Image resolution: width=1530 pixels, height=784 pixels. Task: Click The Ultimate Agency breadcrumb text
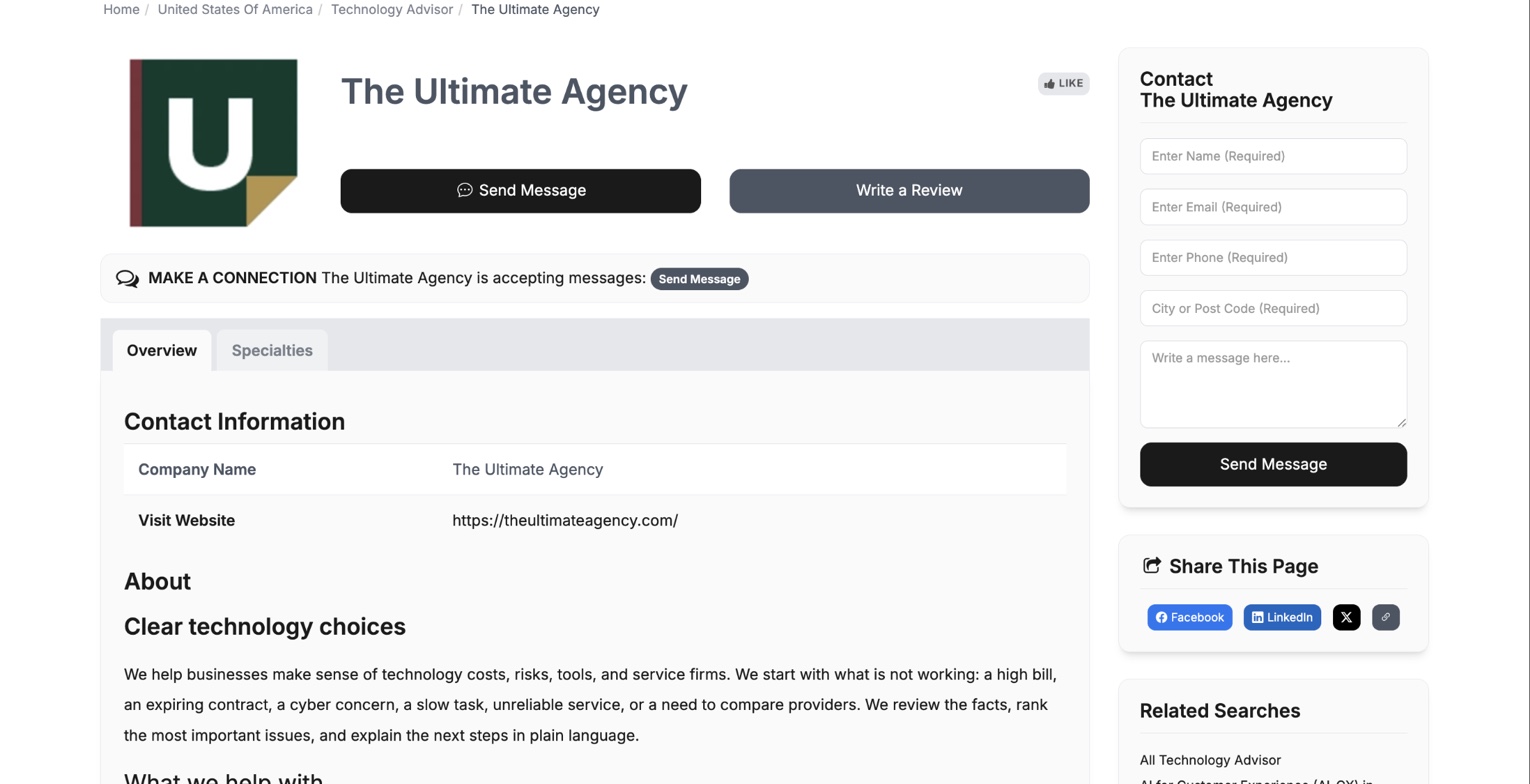pyautogui.click(x=535, y=10)
